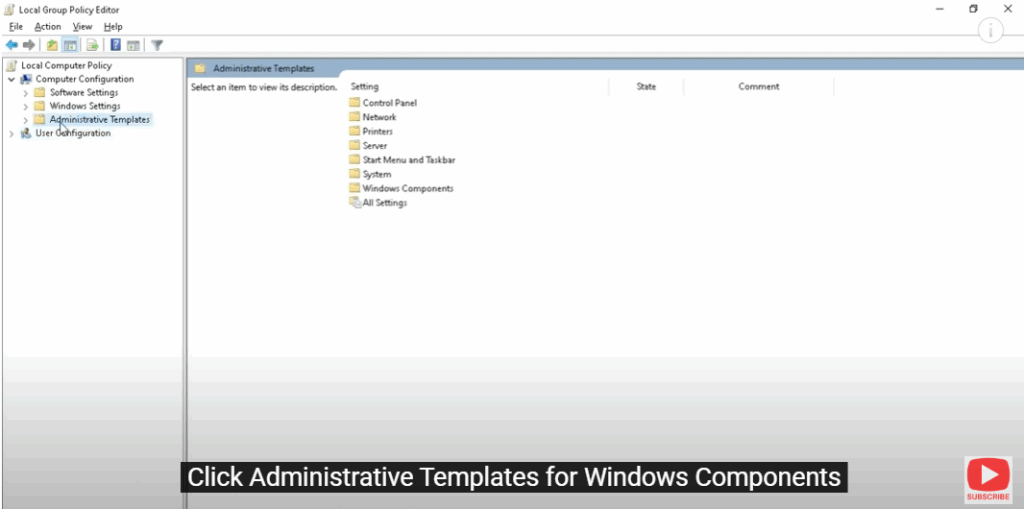This screenshot has height=509, width=1024.
Task: Select the "Printers" list entry text
Action: [x=377, y=131]
